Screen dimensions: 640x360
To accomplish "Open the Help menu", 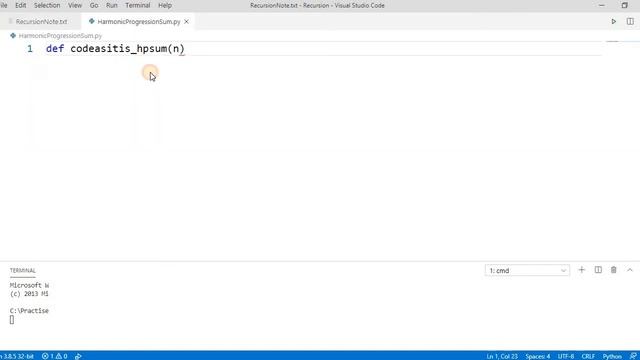I will (x=165, y=6).
